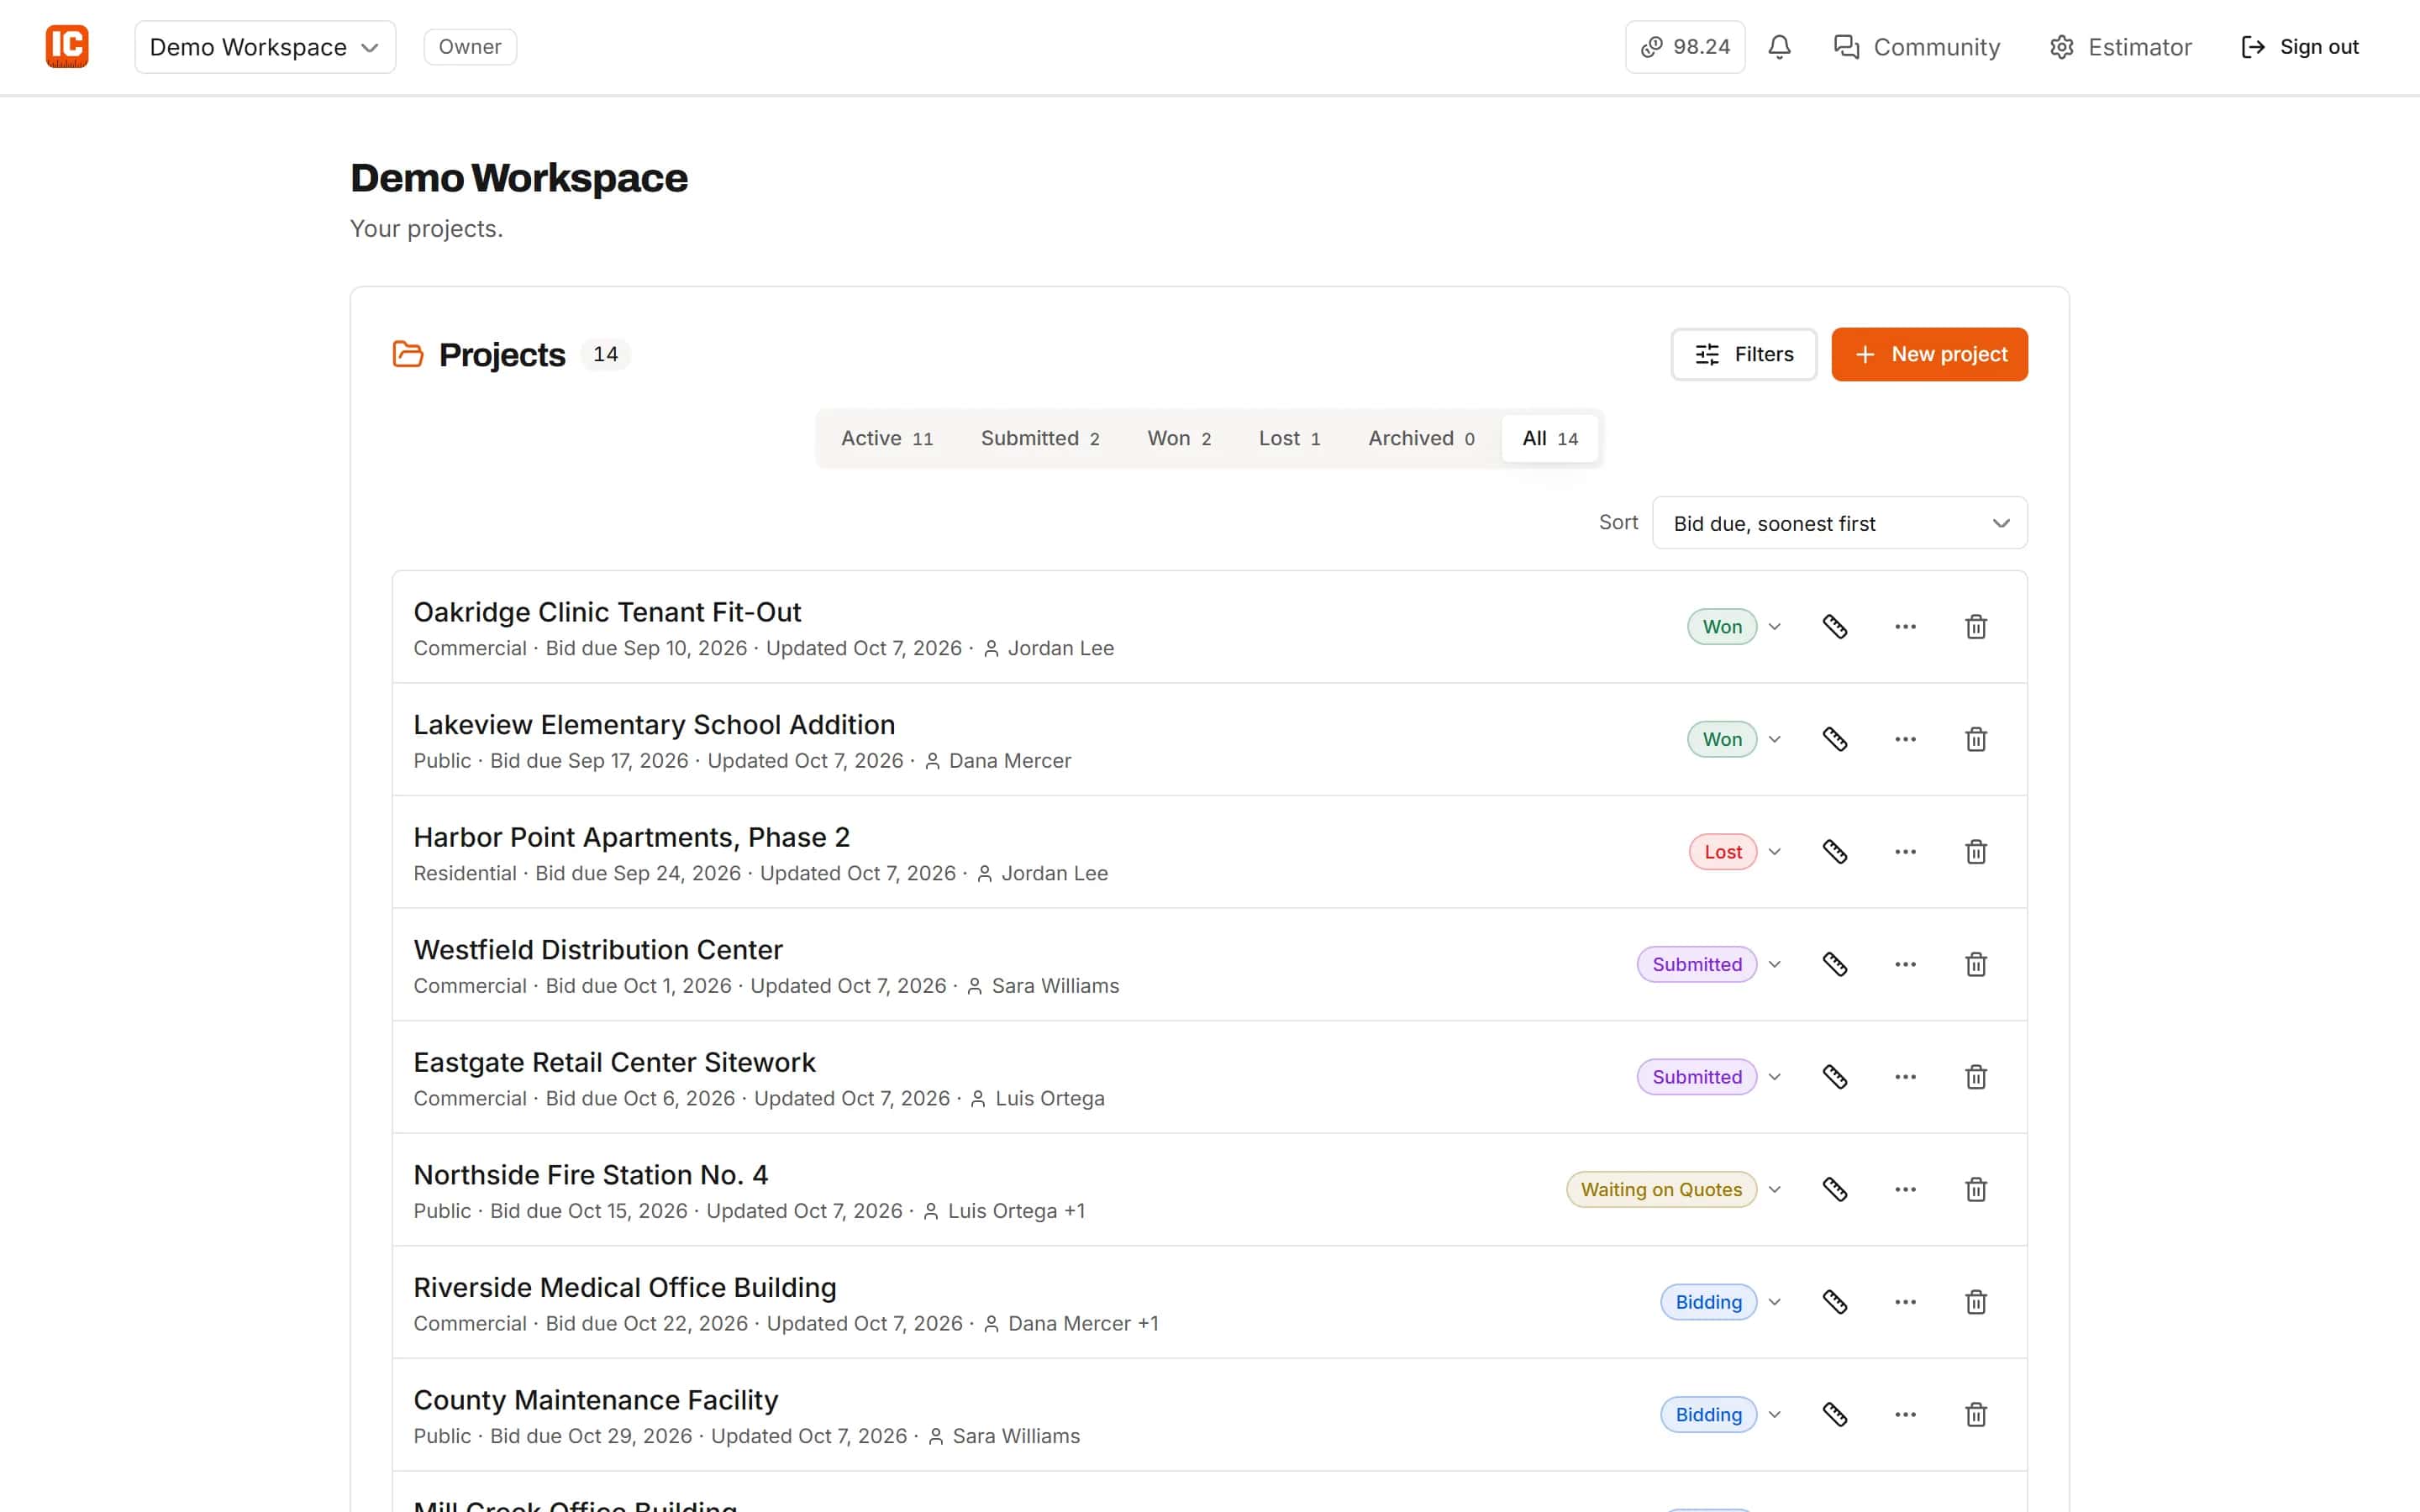This screenshot has width=2420, height=1512.
Task: Open Estimator settings
Action: (x=2120, y=47)
